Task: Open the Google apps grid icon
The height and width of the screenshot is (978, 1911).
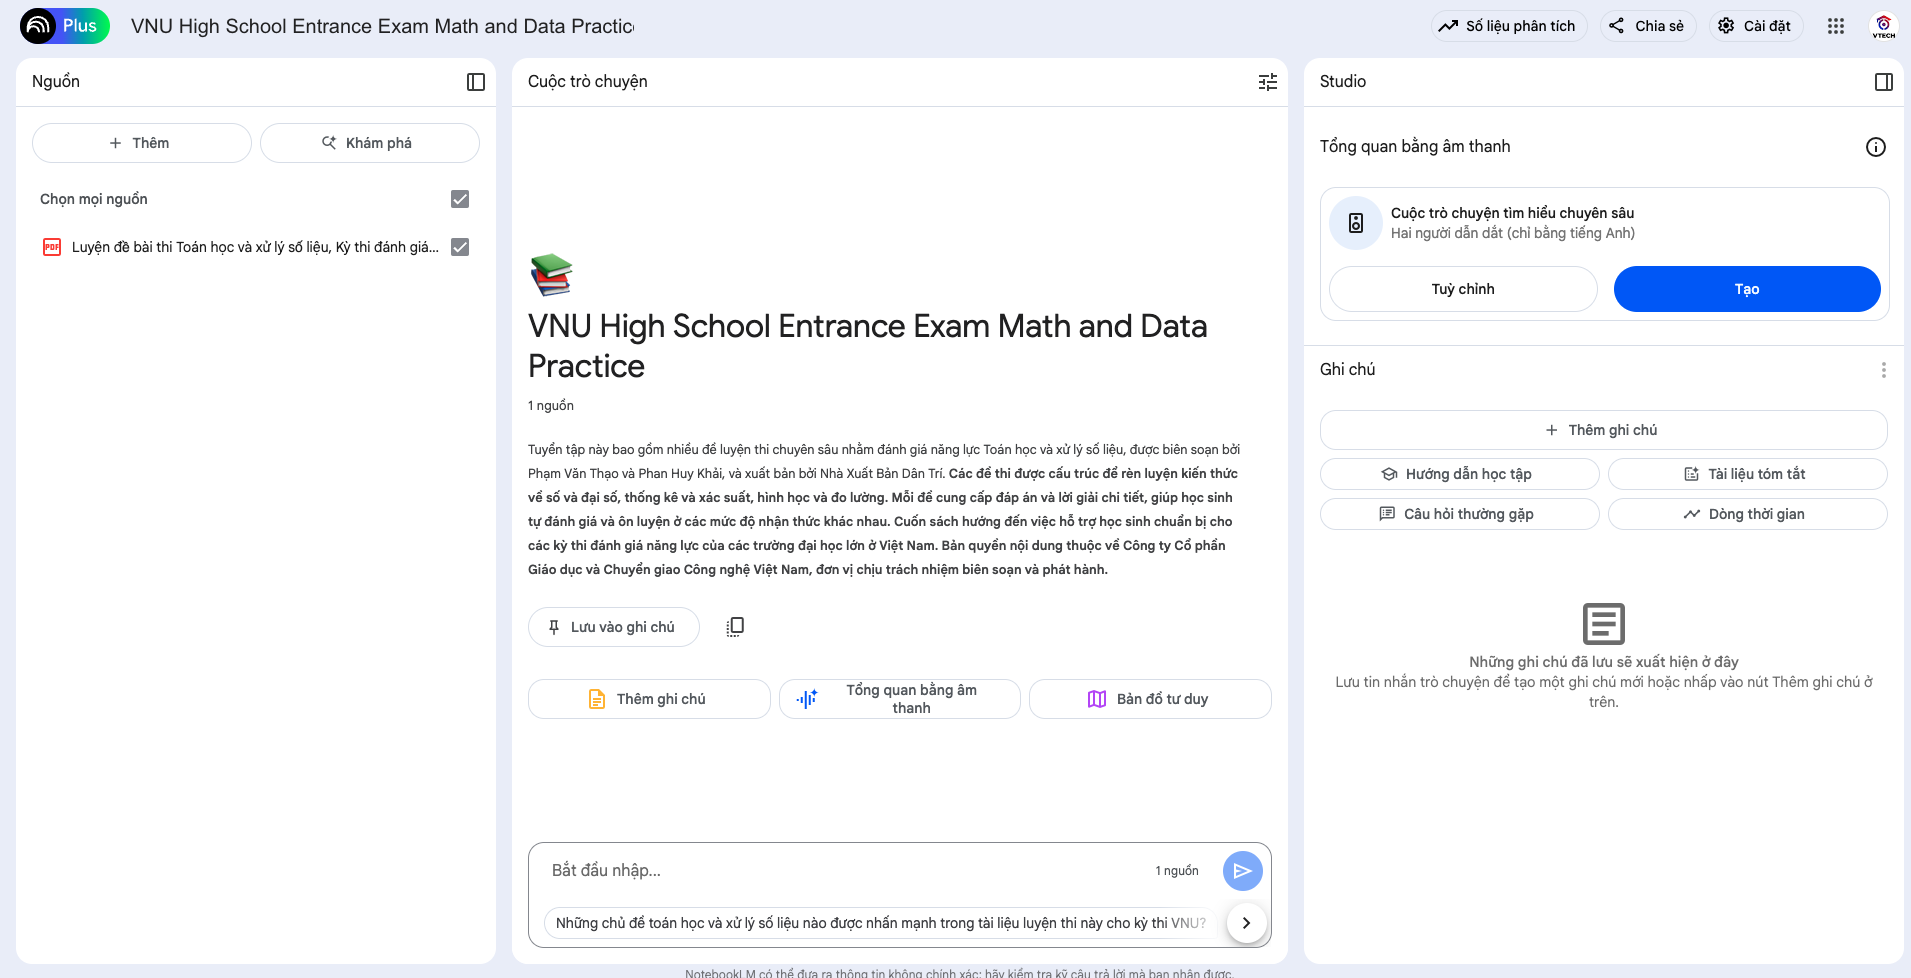Action: [1836, 26]
